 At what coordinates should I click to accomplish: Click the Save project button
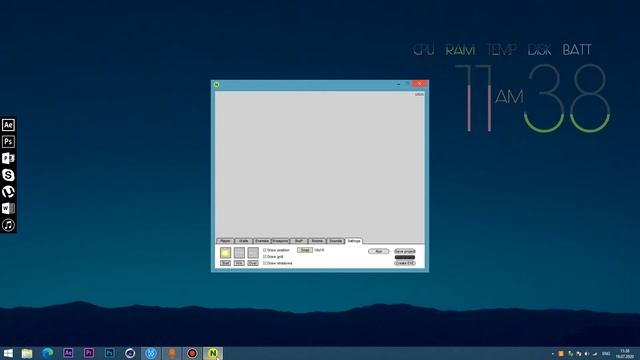pyautogui.click(x=404, y=251)
